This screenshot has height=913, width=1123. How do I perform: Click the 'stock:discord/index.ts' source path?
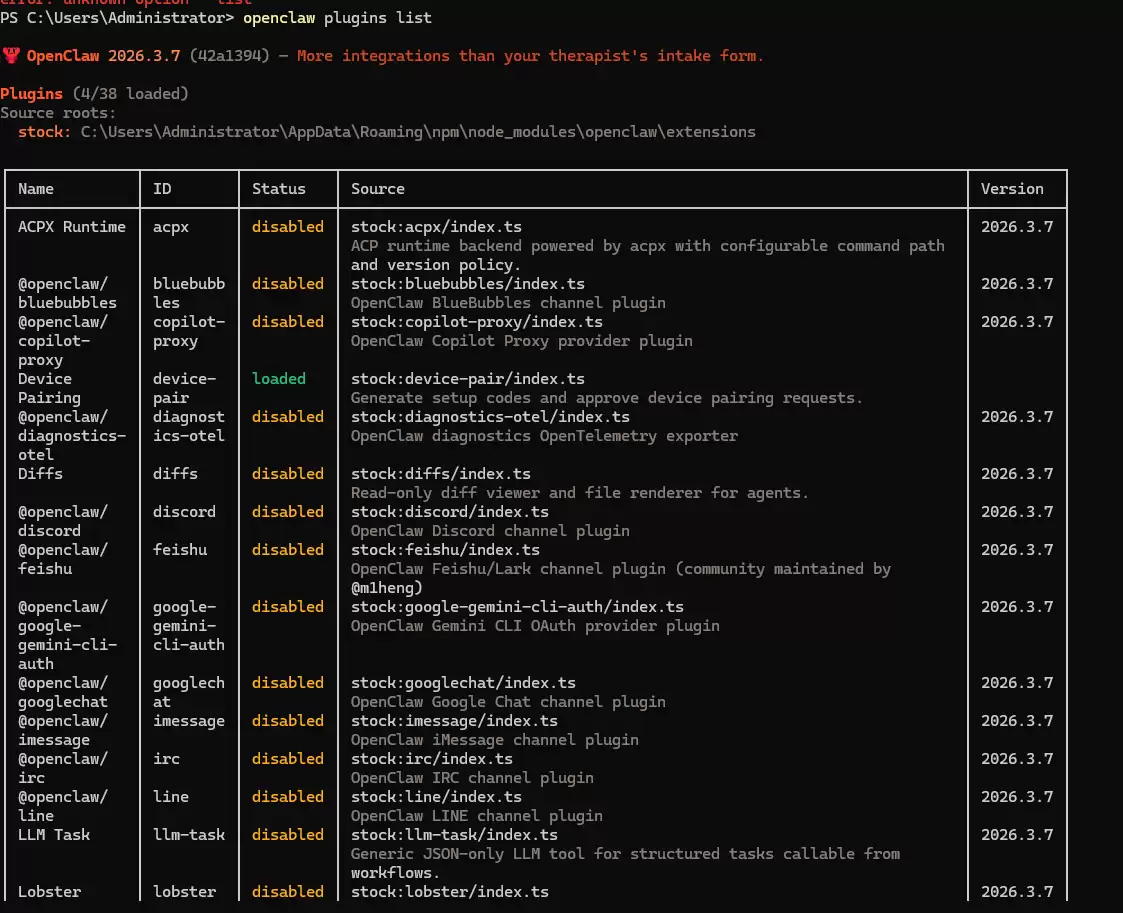[449, 511]
